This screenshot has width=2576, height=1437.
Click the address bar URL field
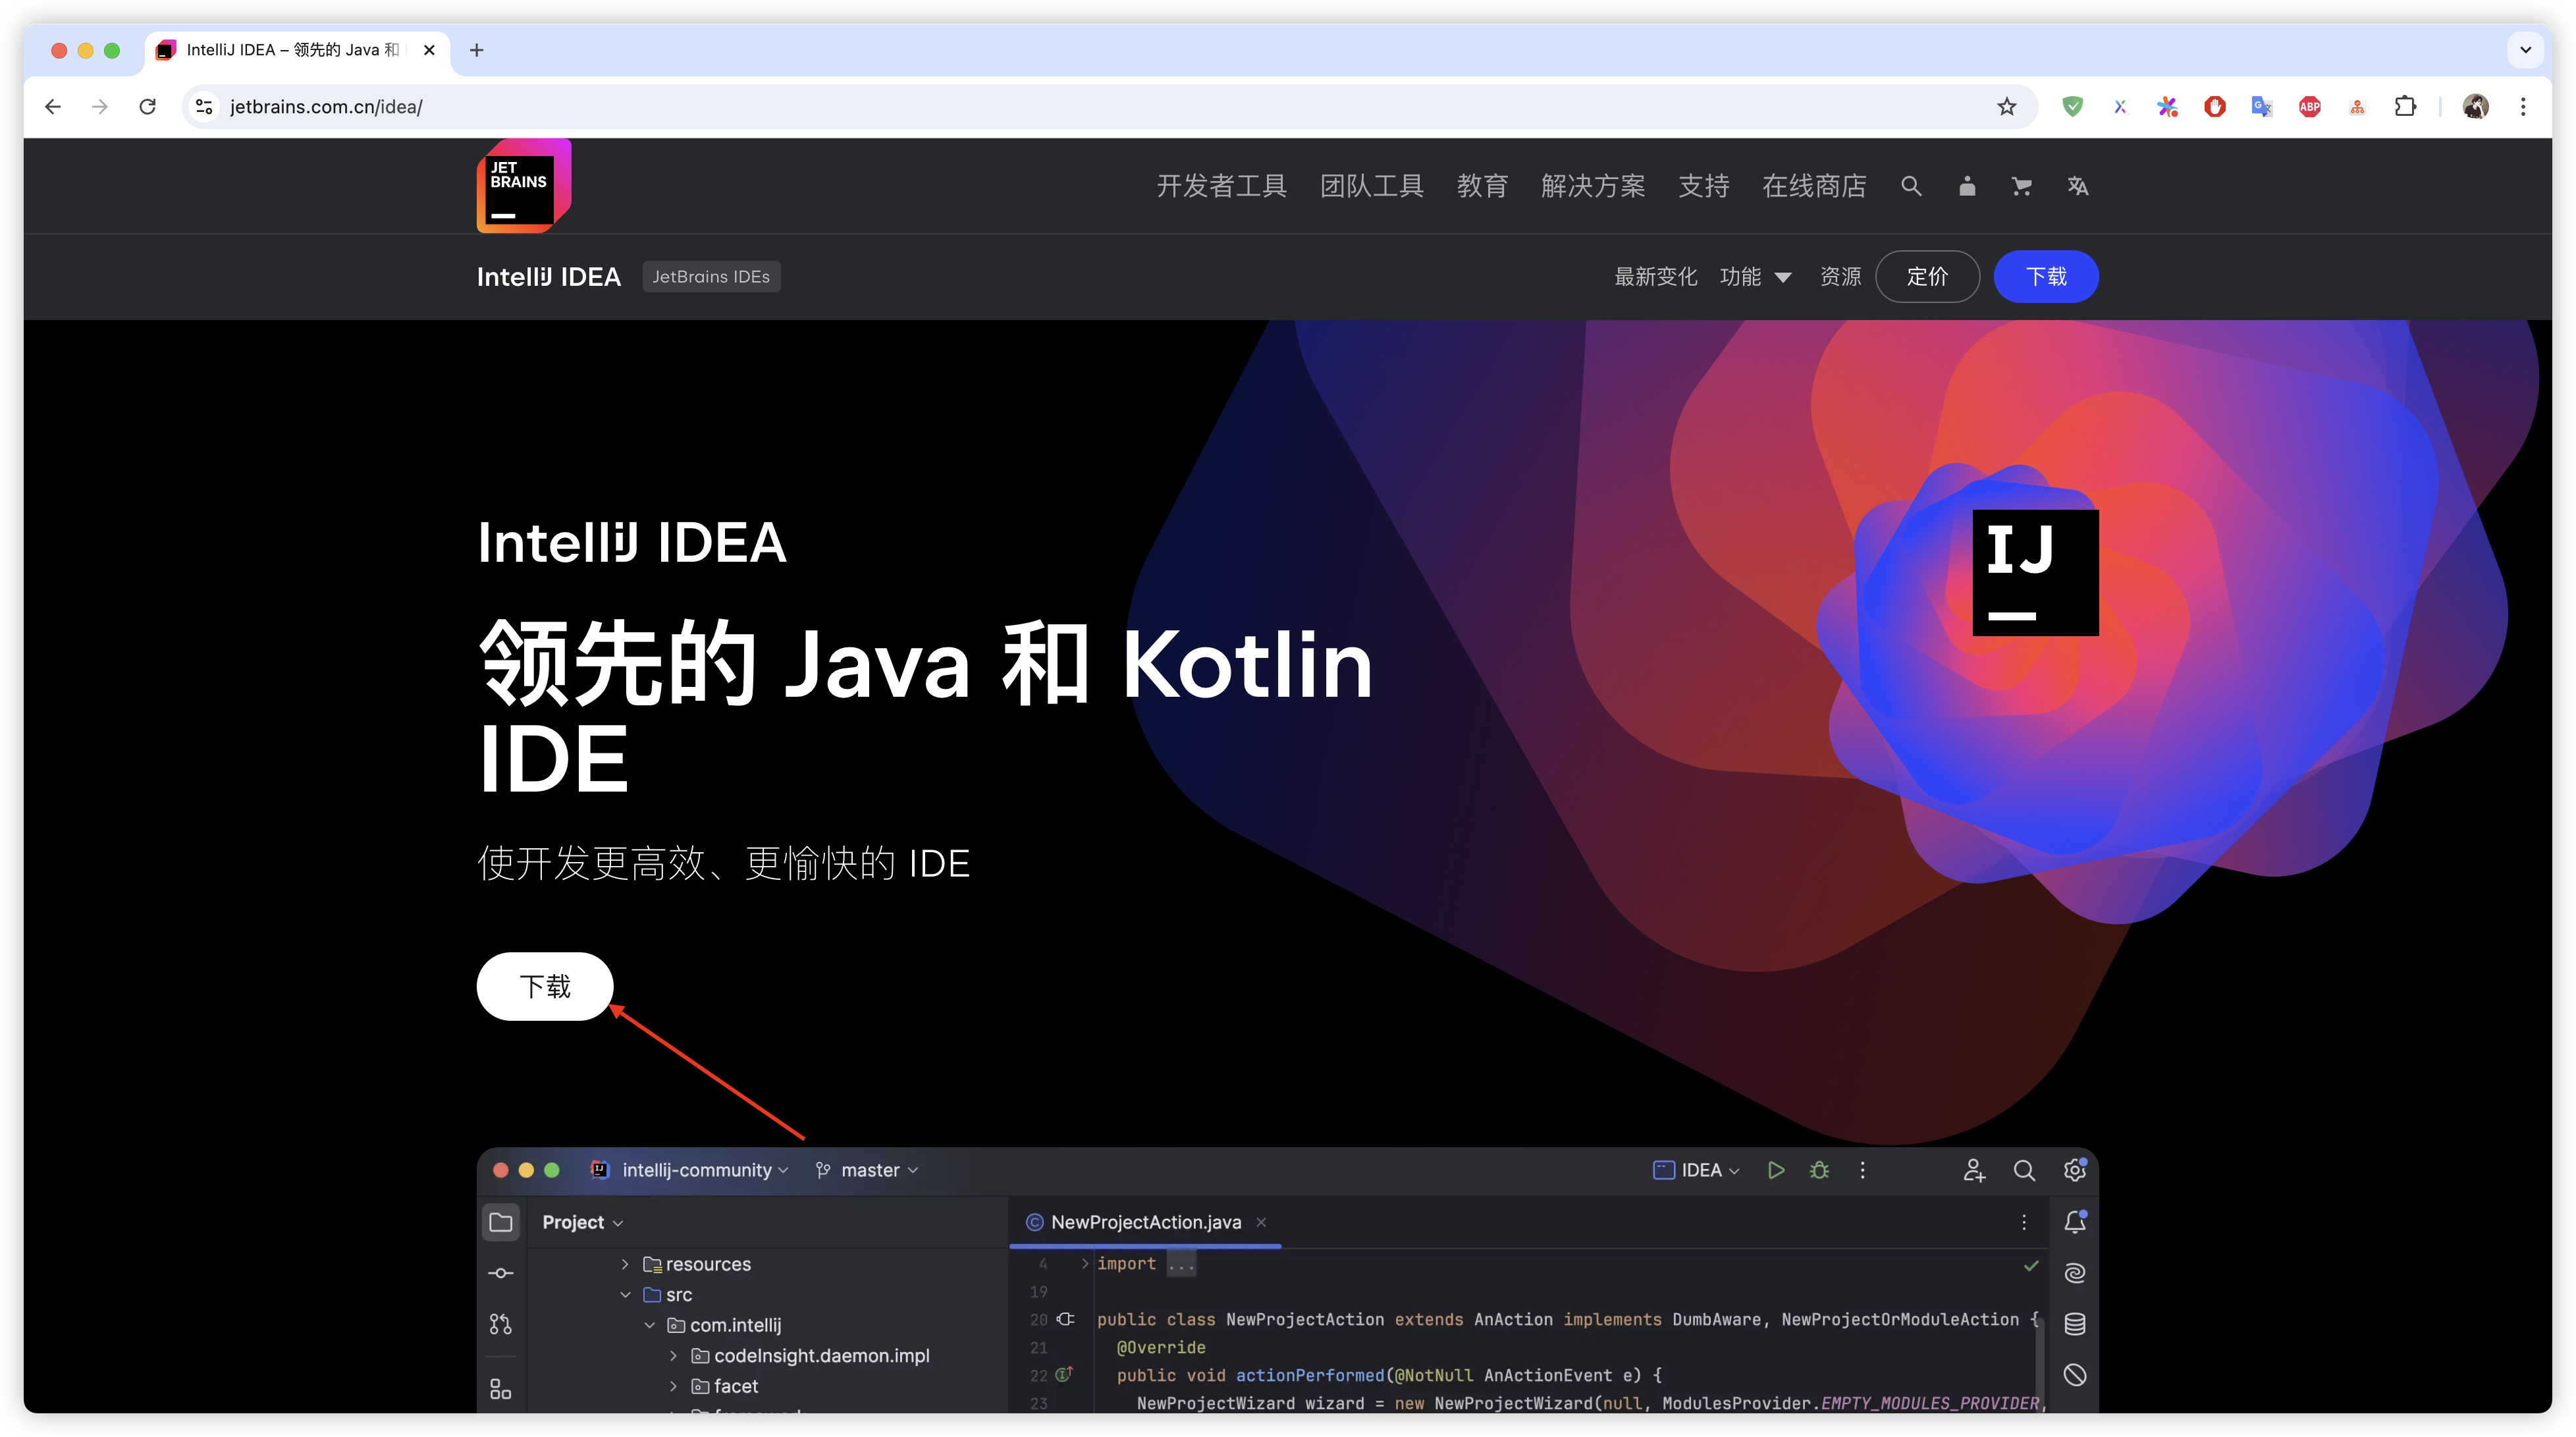1000,107
